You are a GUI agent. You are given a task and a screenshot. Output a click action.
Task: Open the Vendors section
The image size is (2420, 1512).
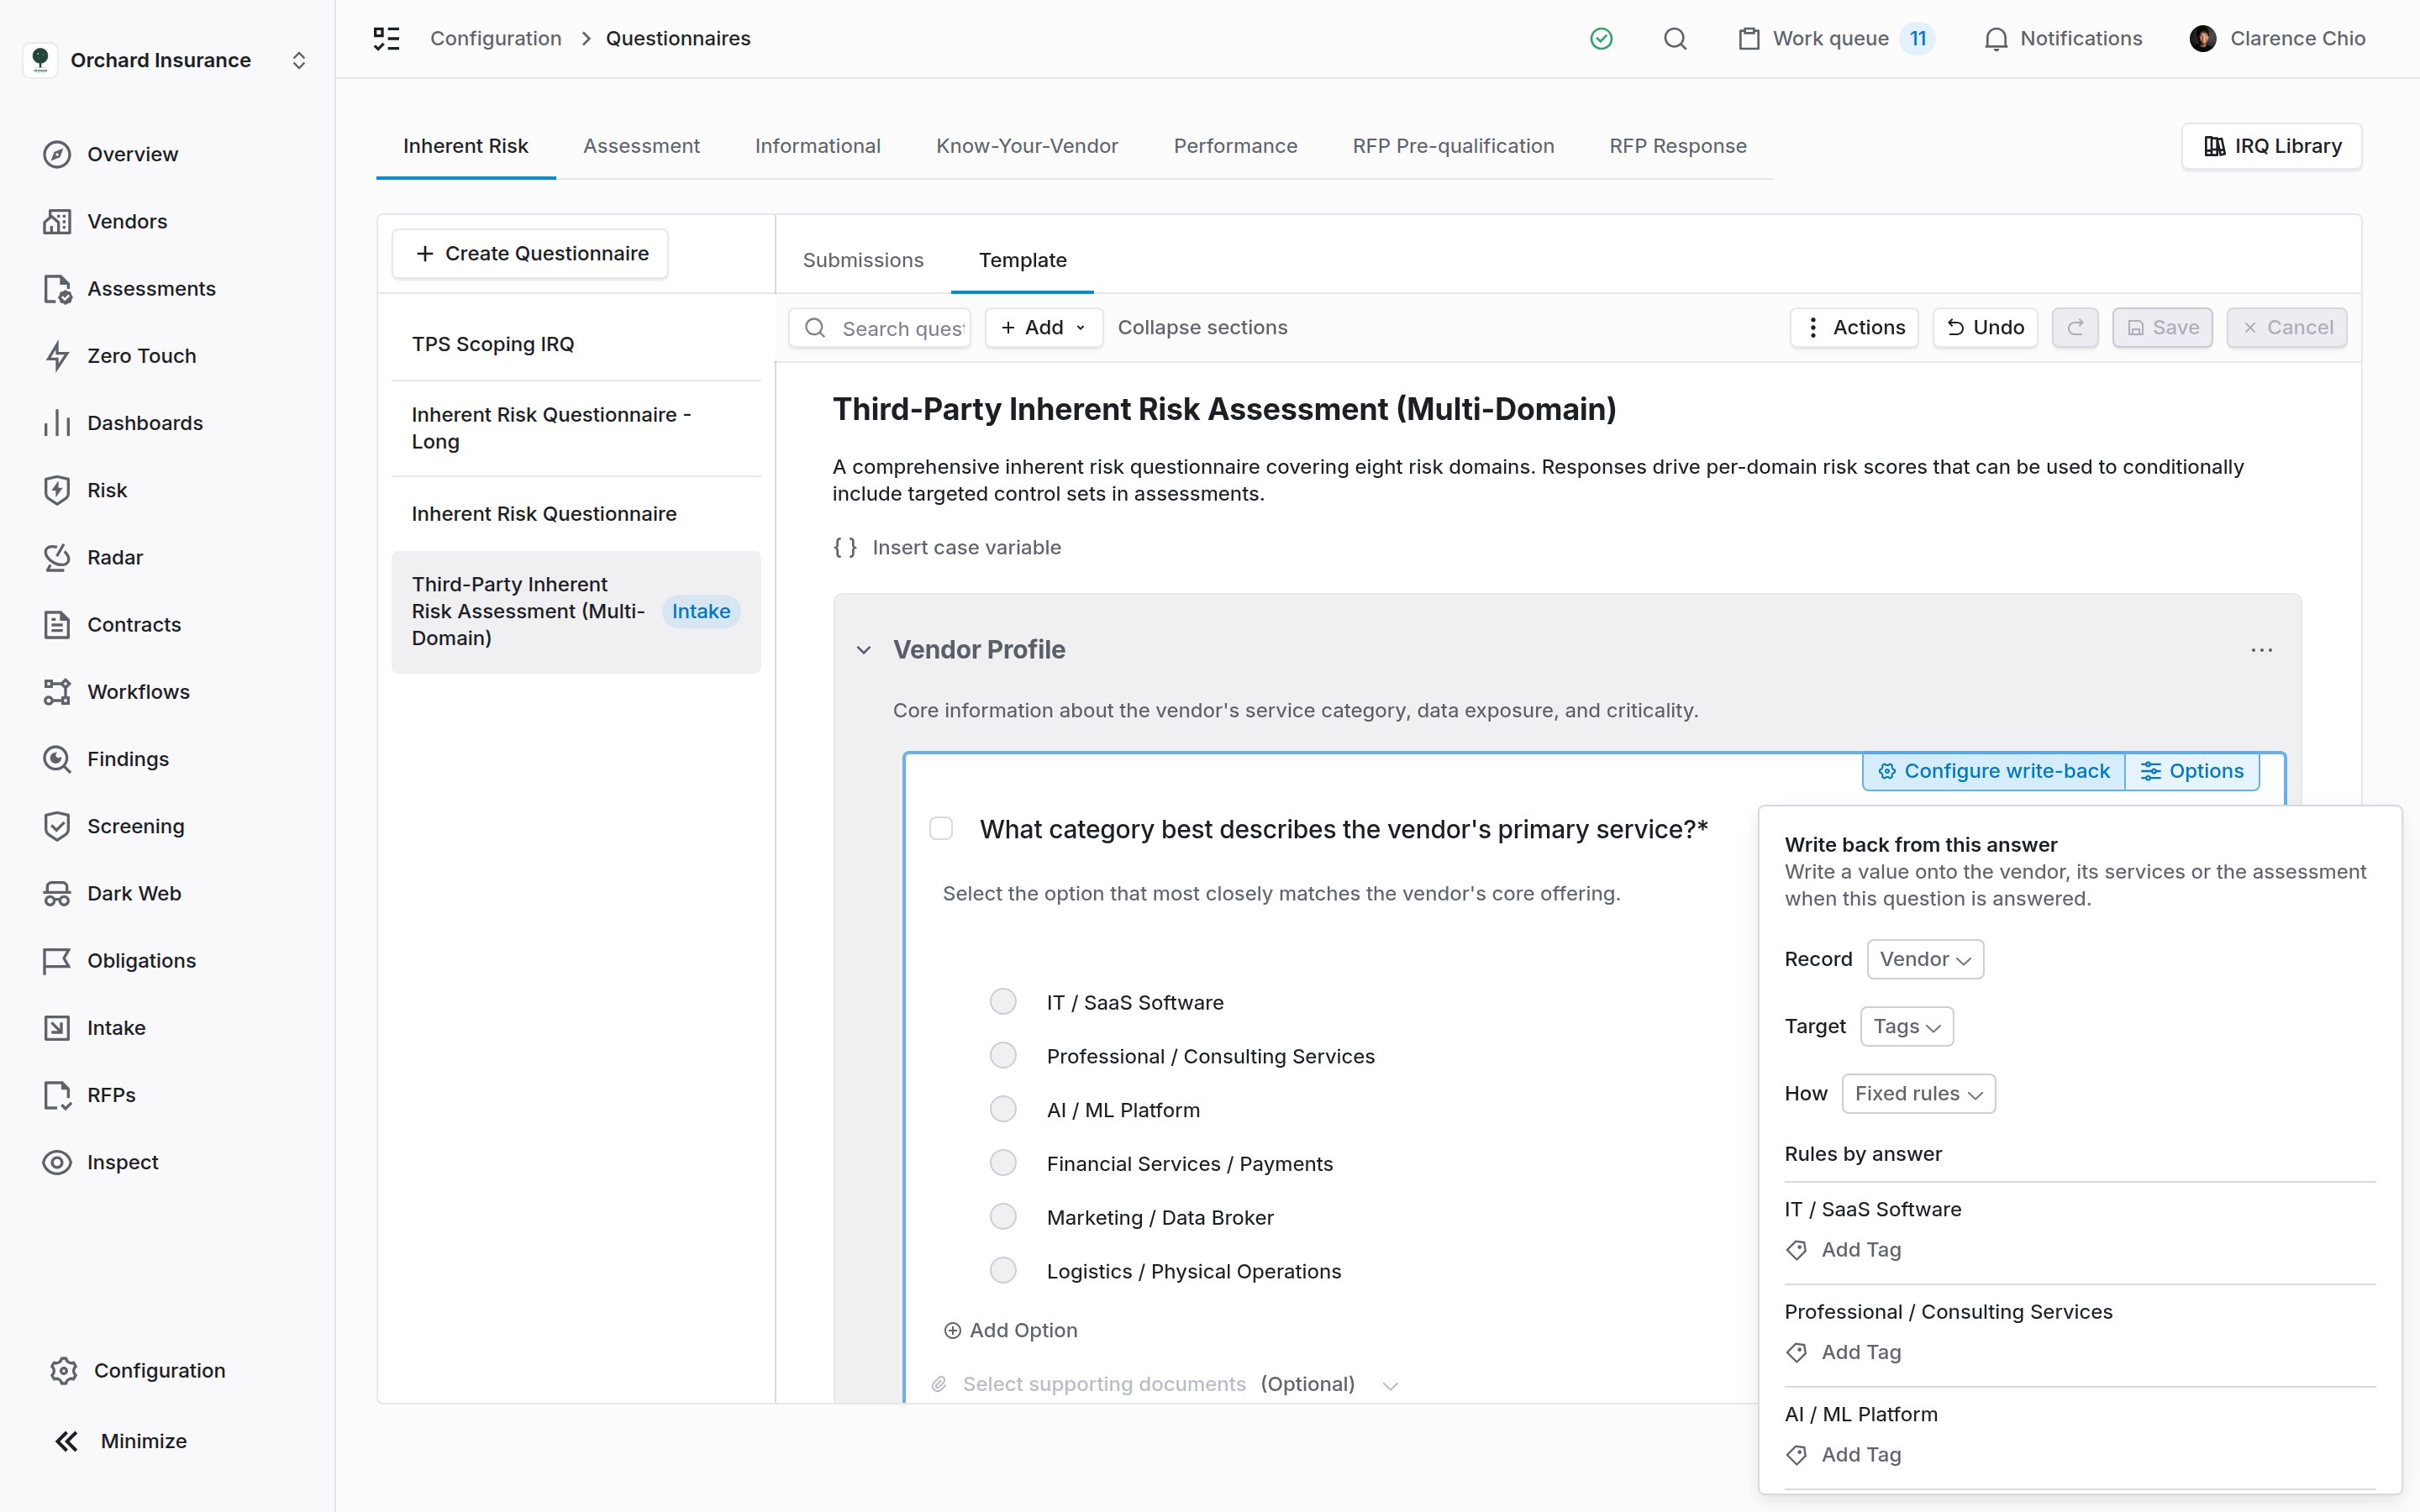105,221
